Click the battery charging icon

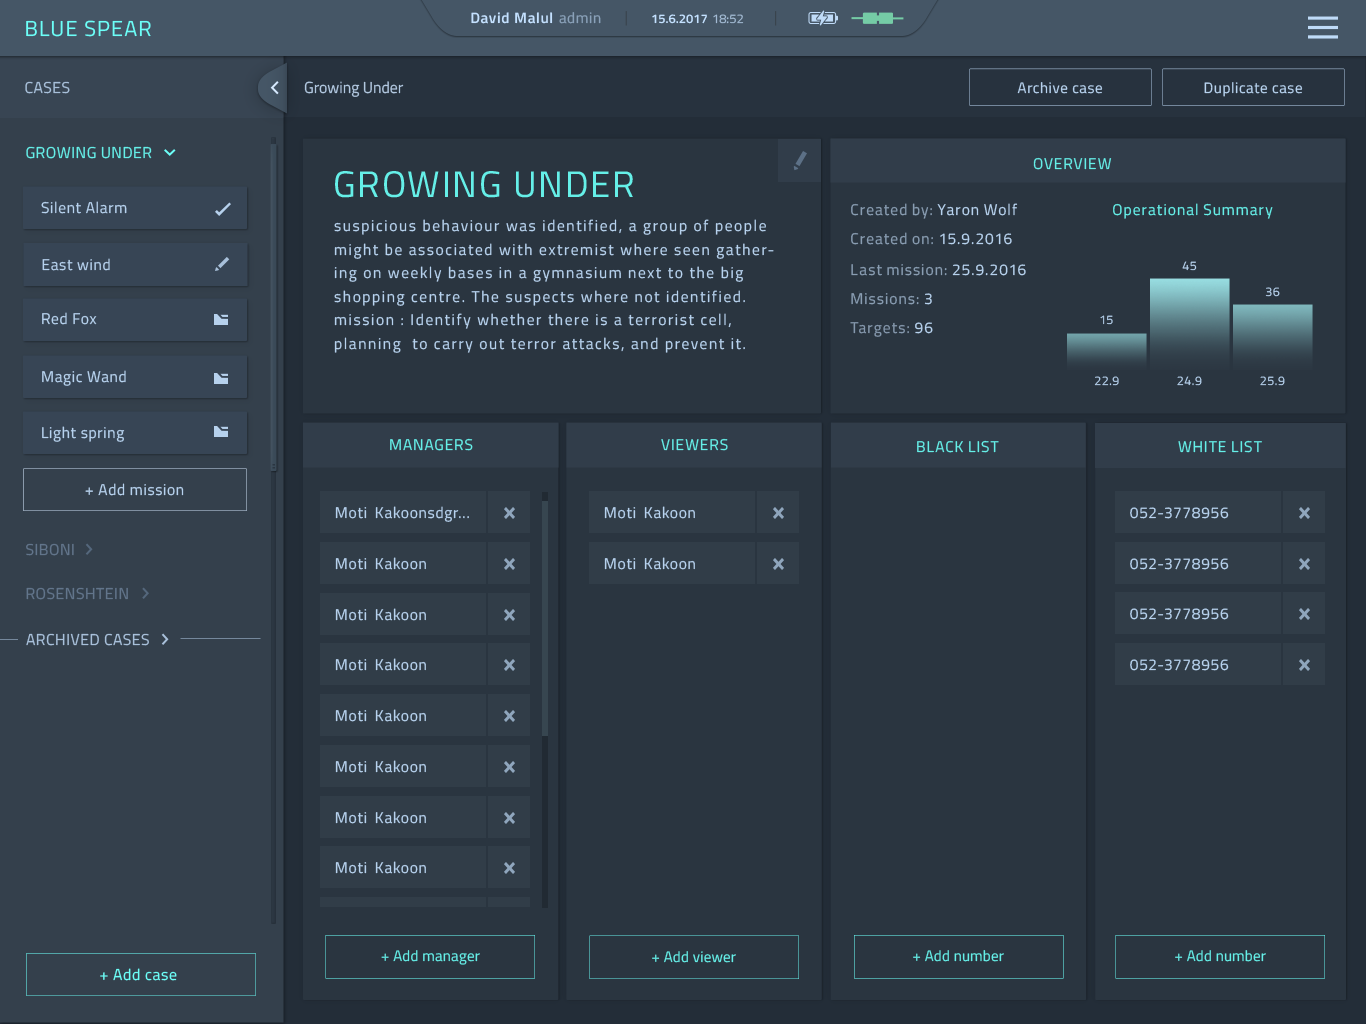point(822,18)
